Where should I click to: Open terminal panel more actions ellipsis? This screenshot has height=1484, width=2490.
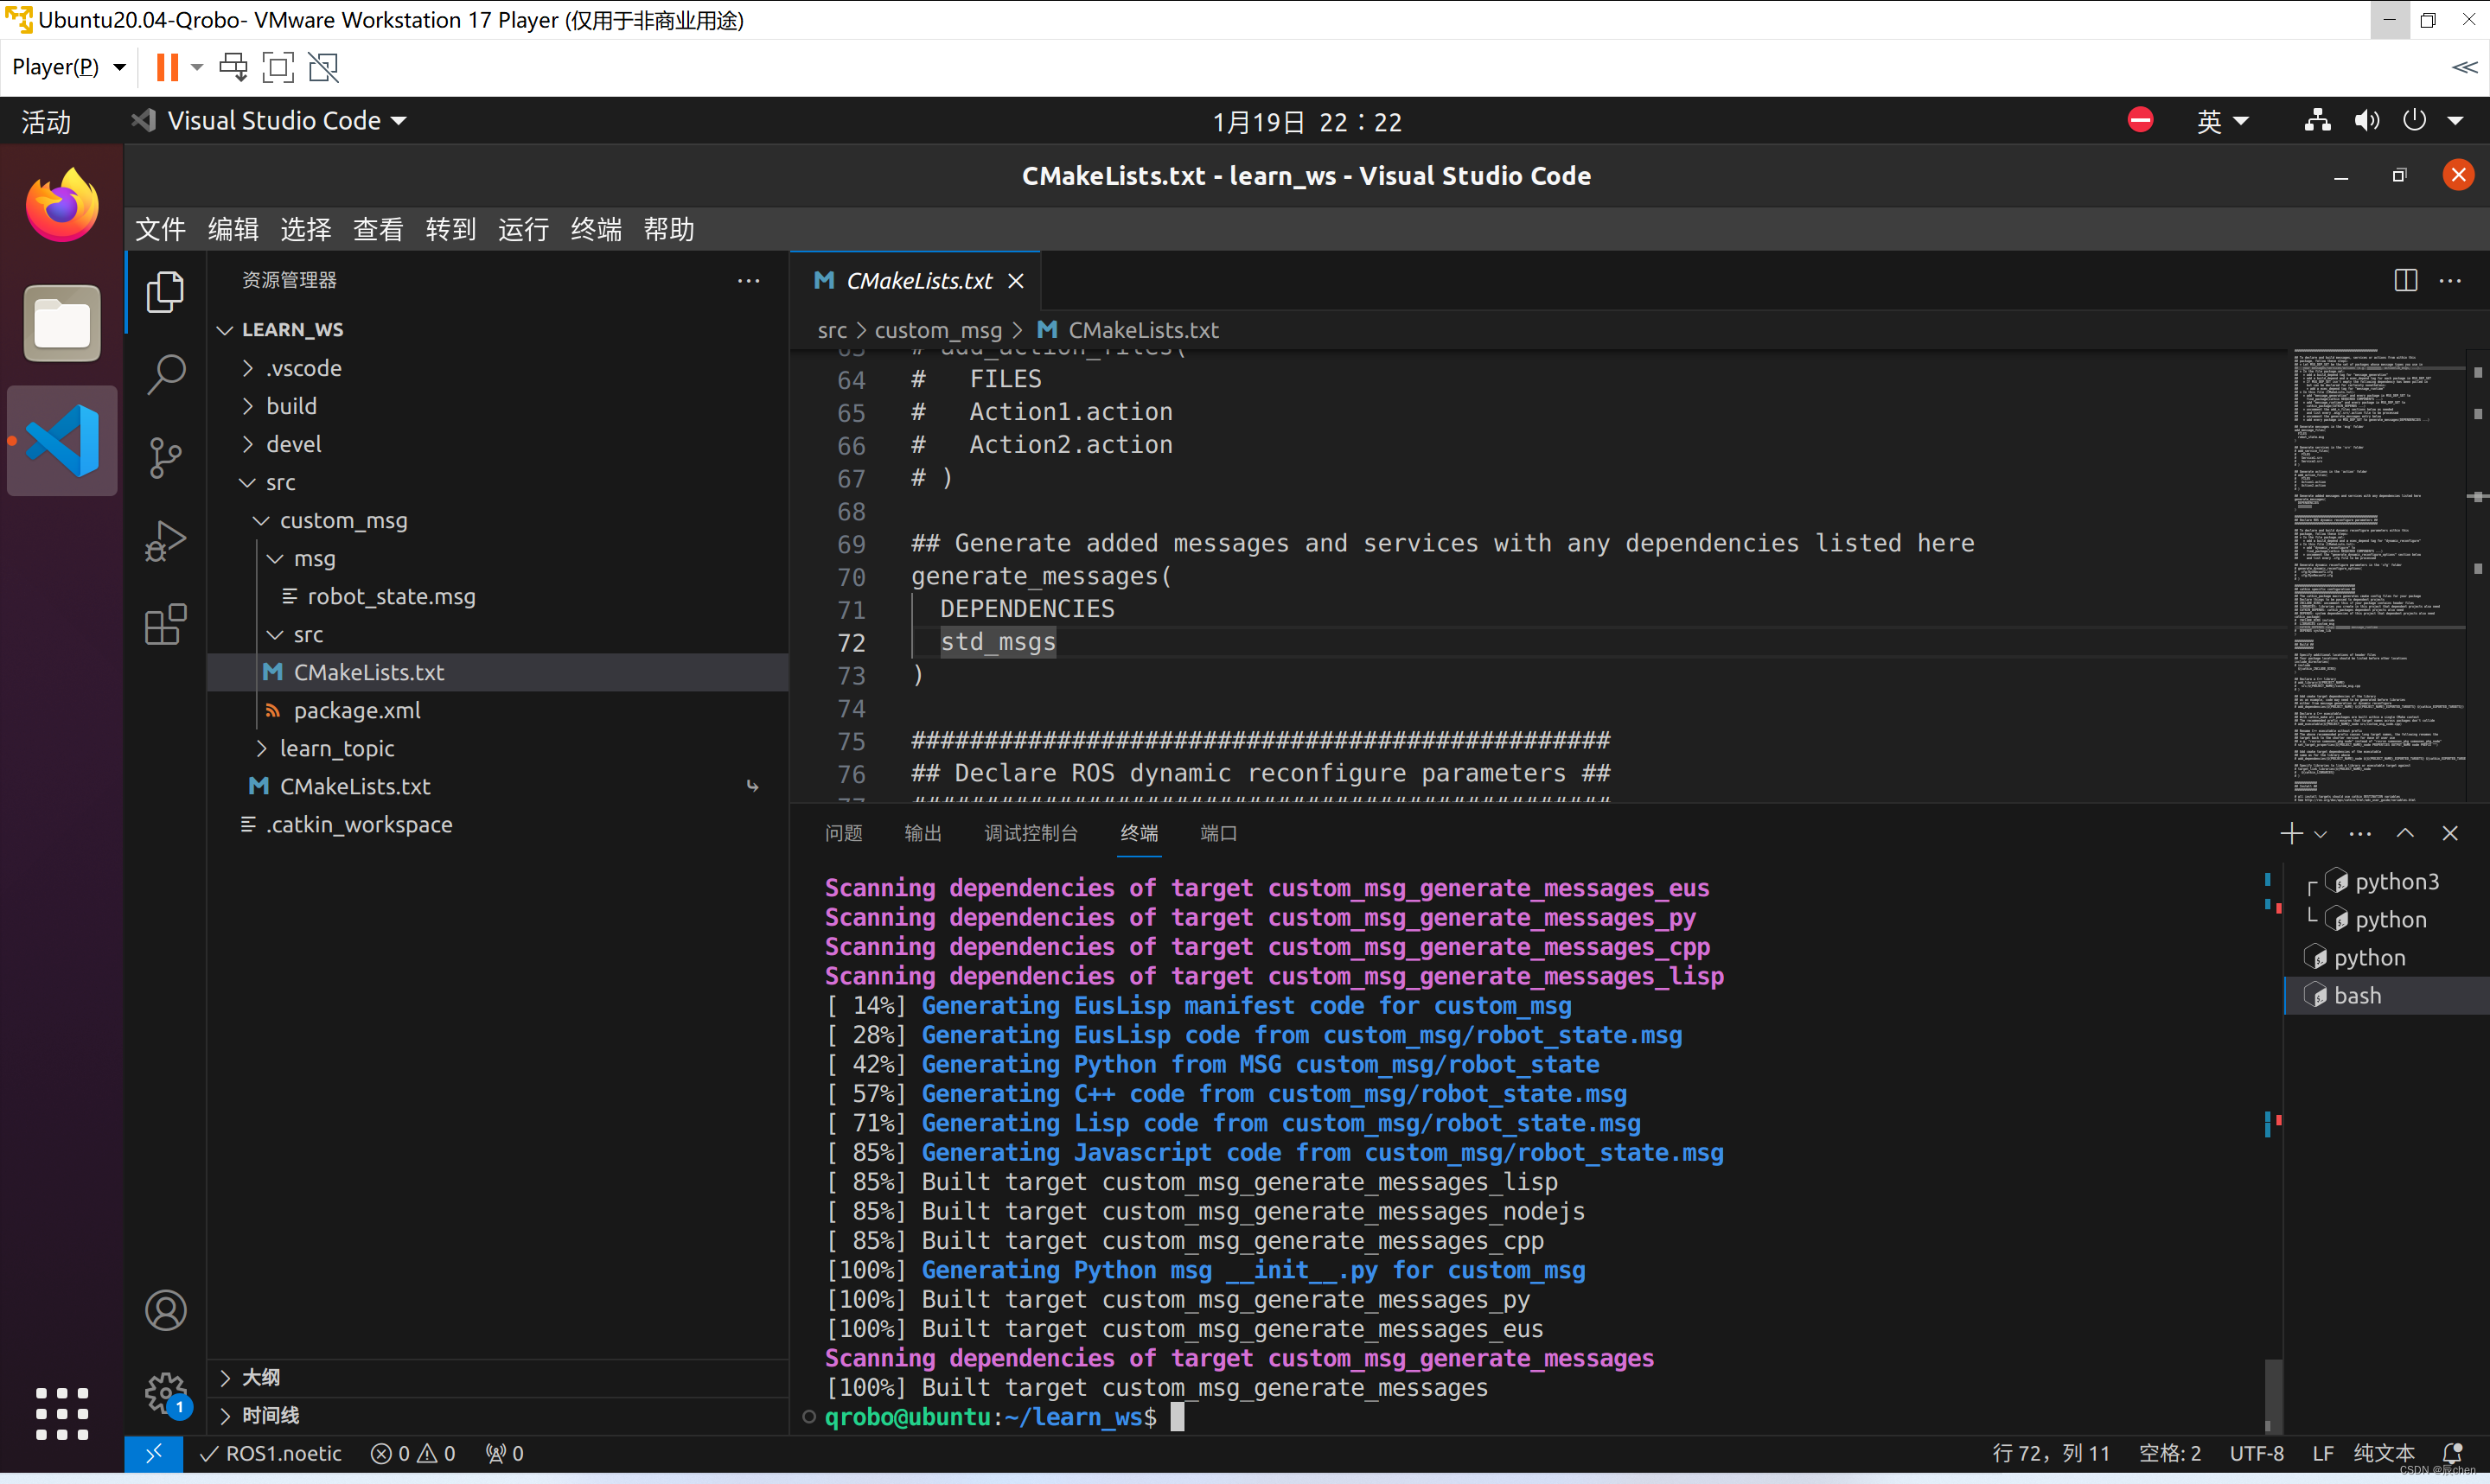coord(2360,833)
